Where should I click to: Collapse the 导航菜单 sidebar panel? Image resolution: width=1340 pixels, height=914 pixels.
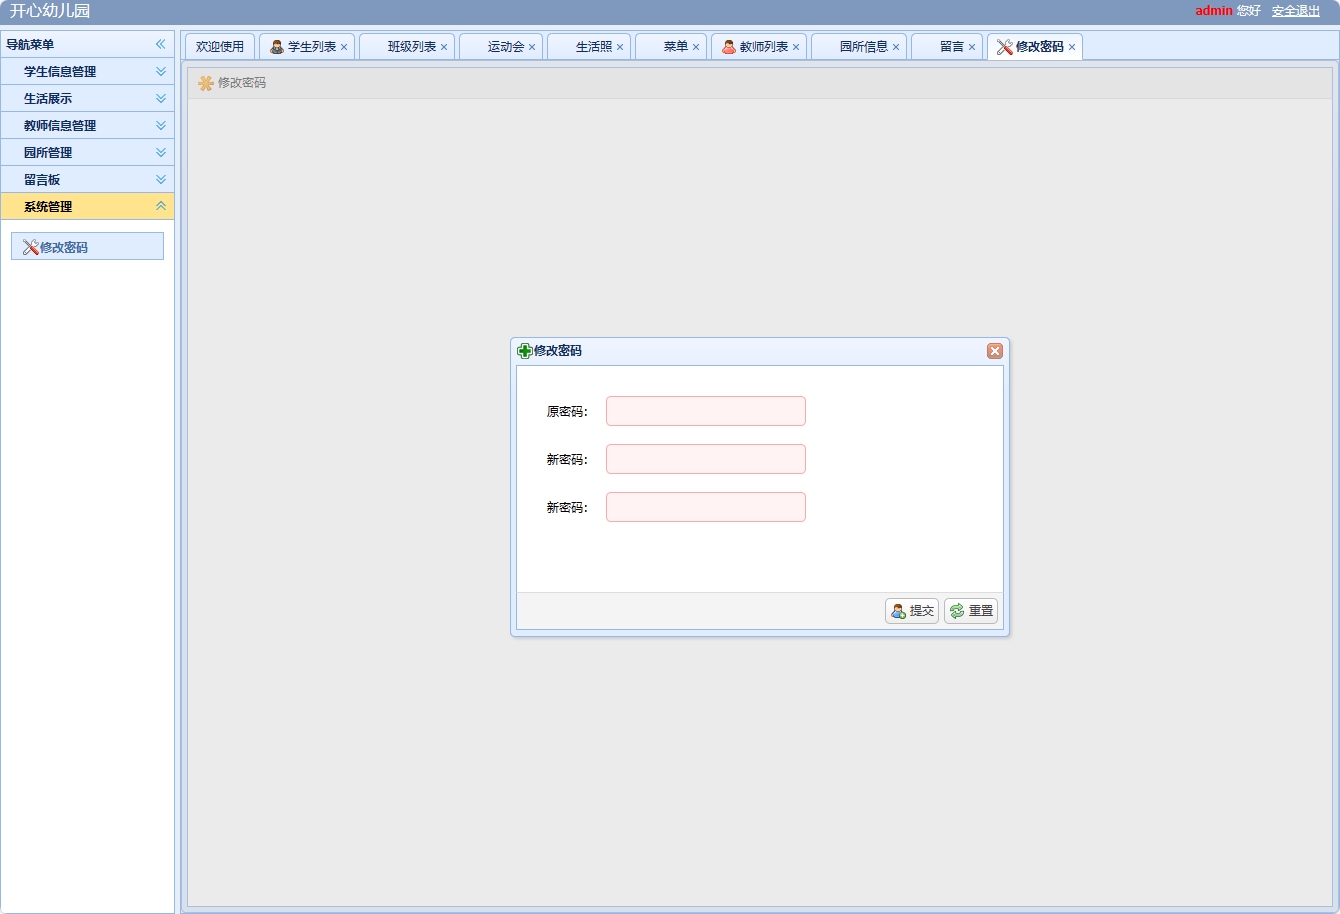pos(160,44)
